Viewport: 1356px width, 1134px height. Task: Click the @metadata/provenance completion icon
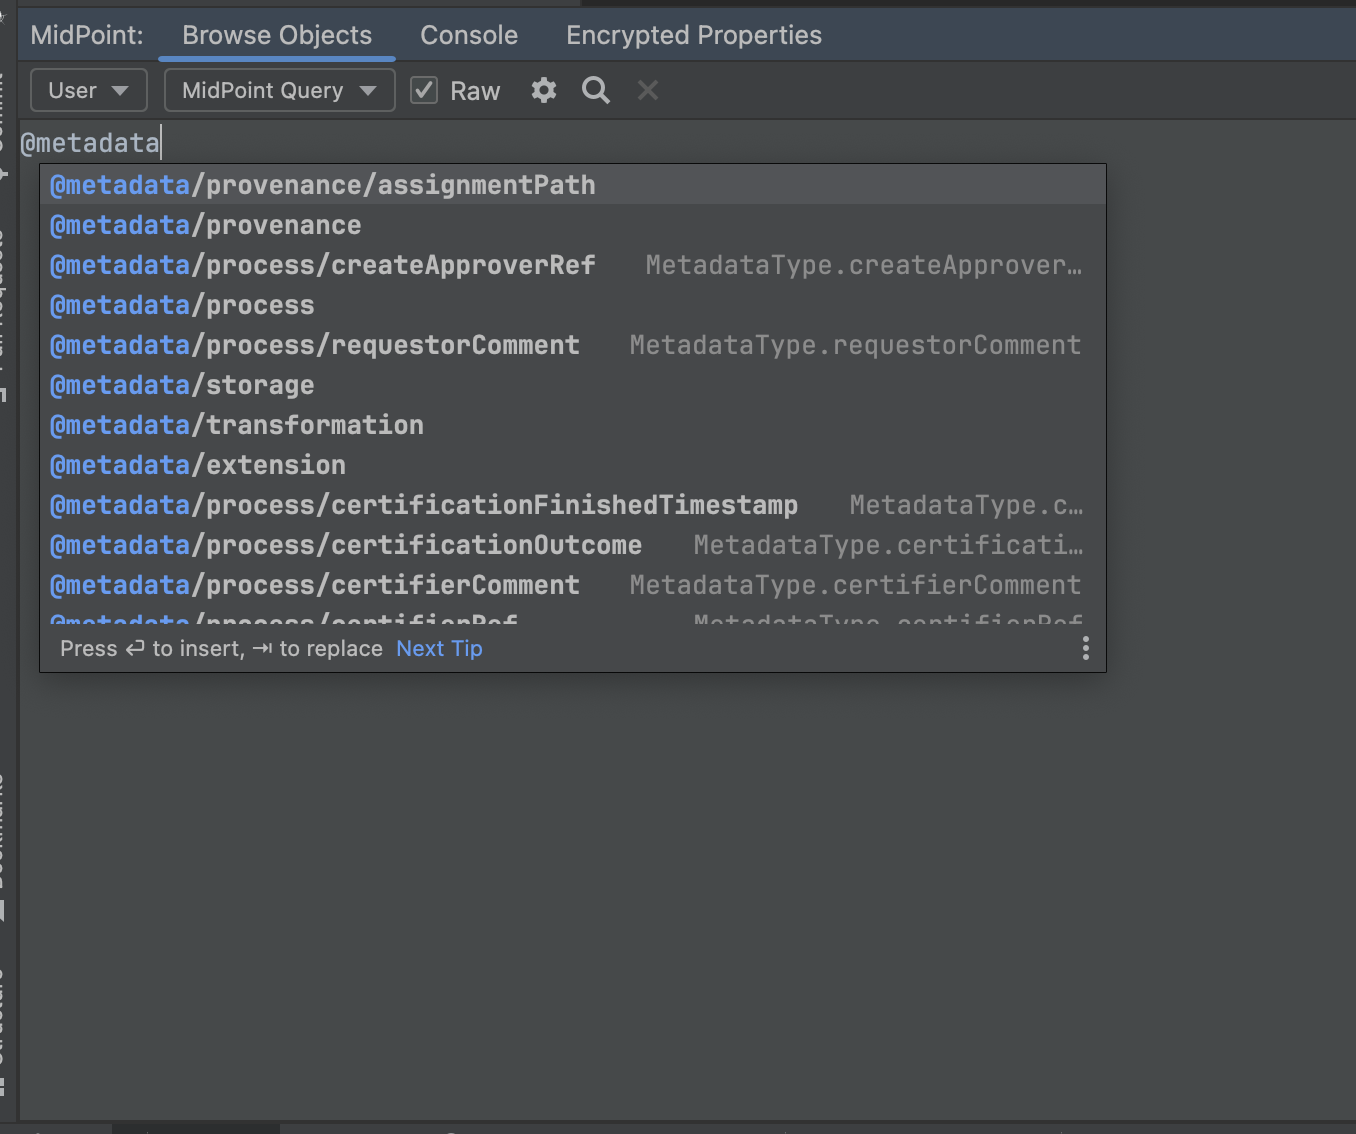[x=120, y=225]
